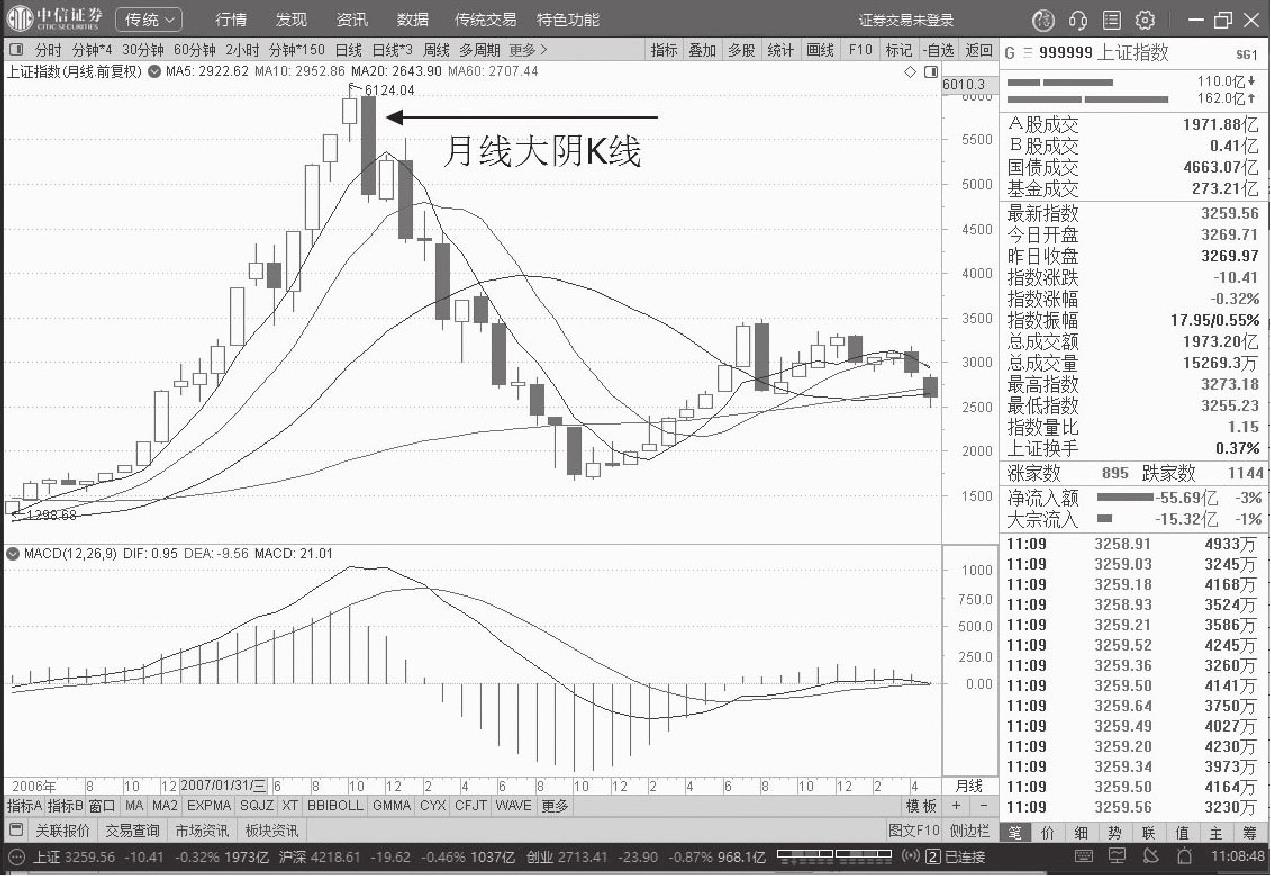
Task: Click the 标记 mark button
Action: click(898, 50)
